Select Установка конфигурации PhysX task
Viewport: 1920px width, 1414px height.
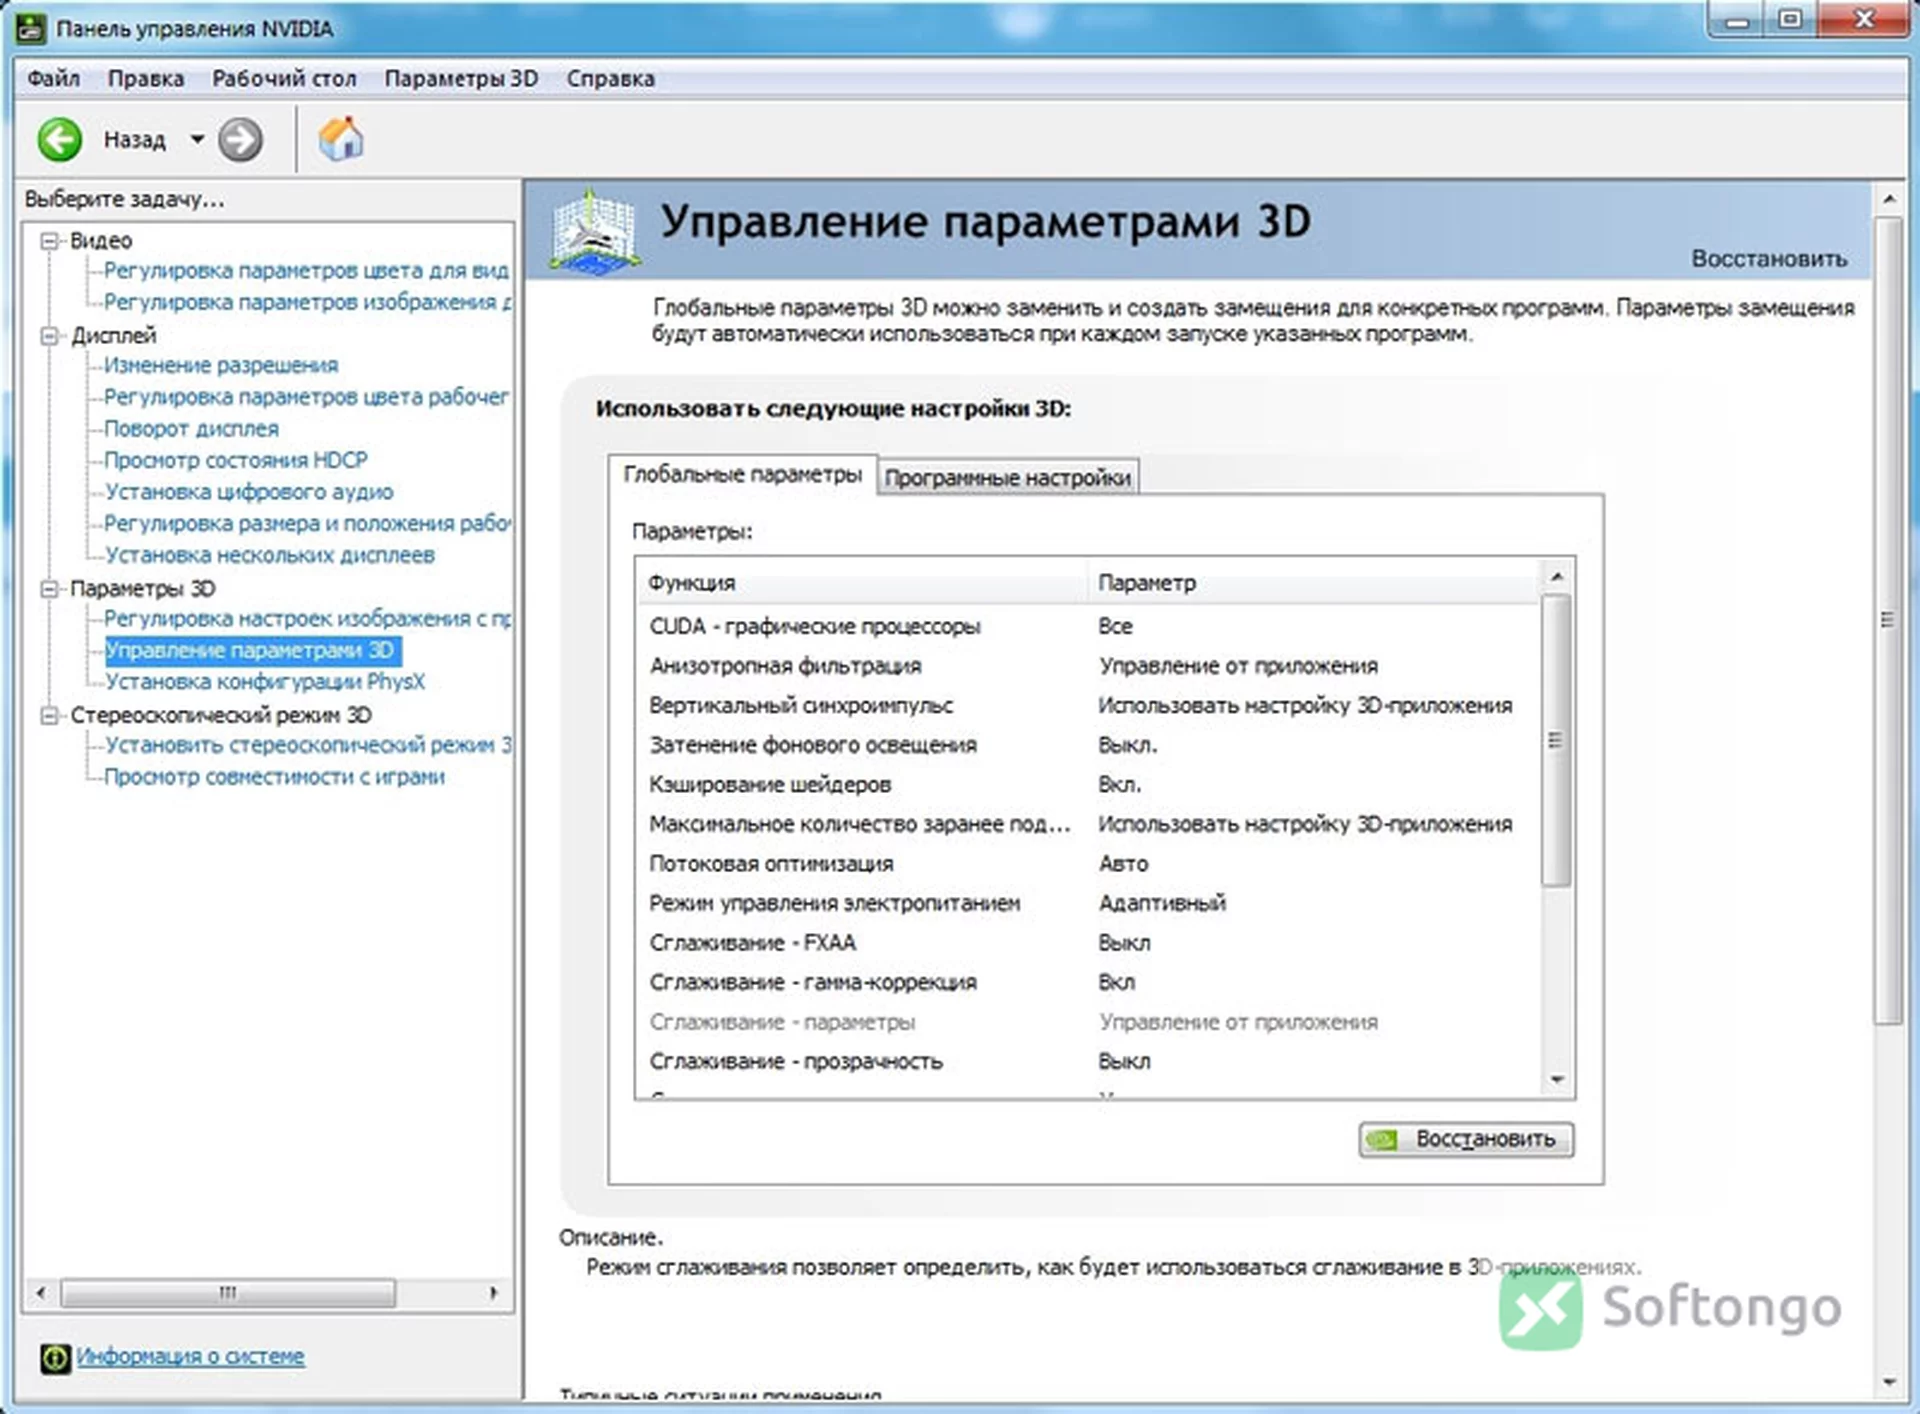[x=265, y=682]
